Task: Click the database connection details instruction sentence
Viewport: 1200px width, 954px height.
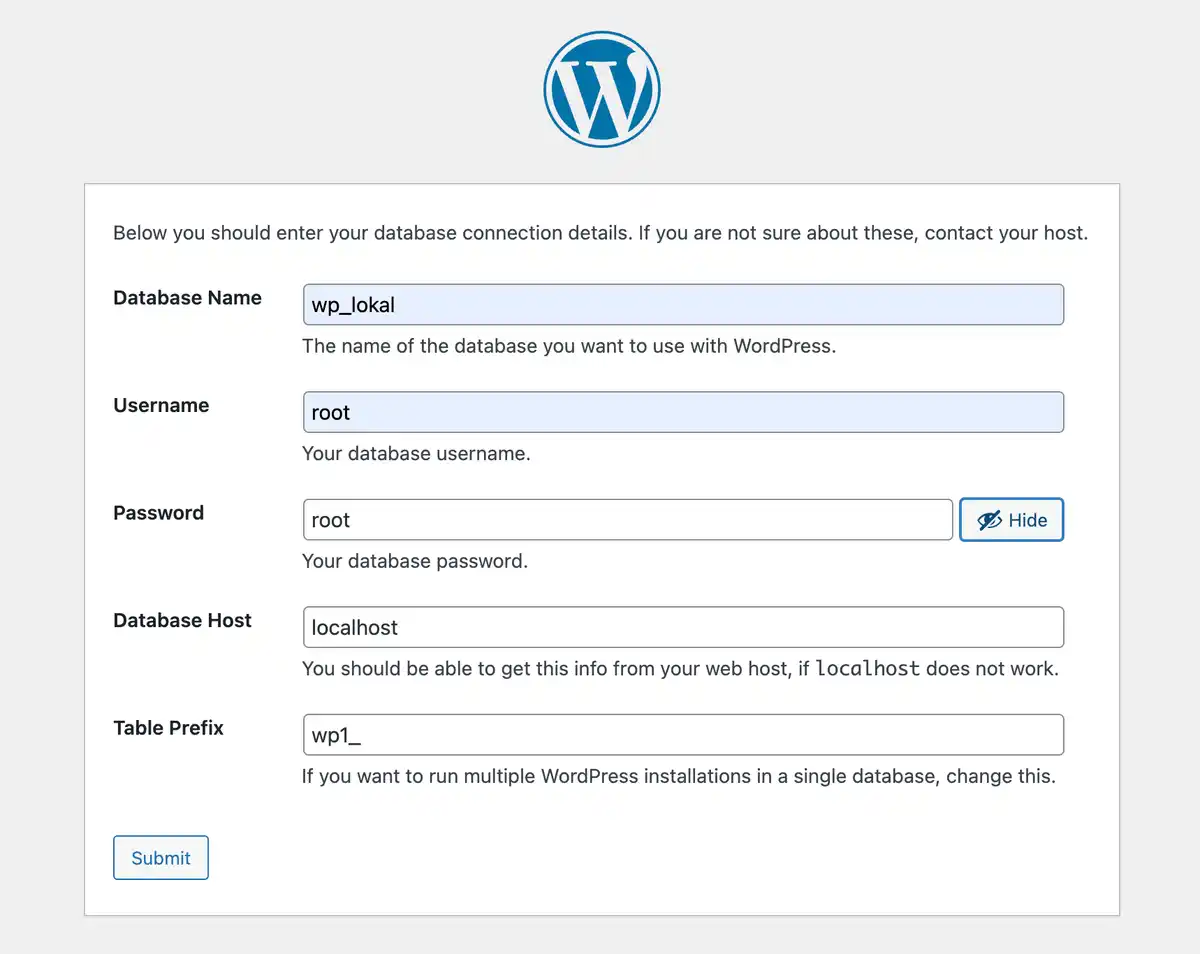Action: click(x=600, y=232)
